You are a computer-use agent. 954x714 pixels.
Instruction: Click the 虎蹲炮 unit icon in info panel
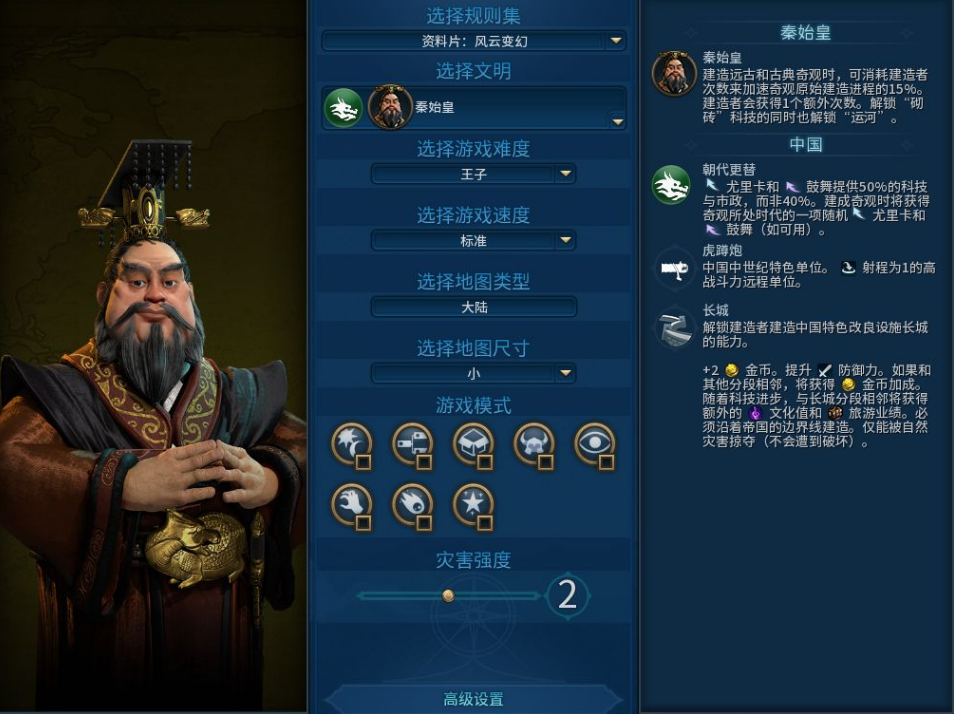(x=674, y=268)
